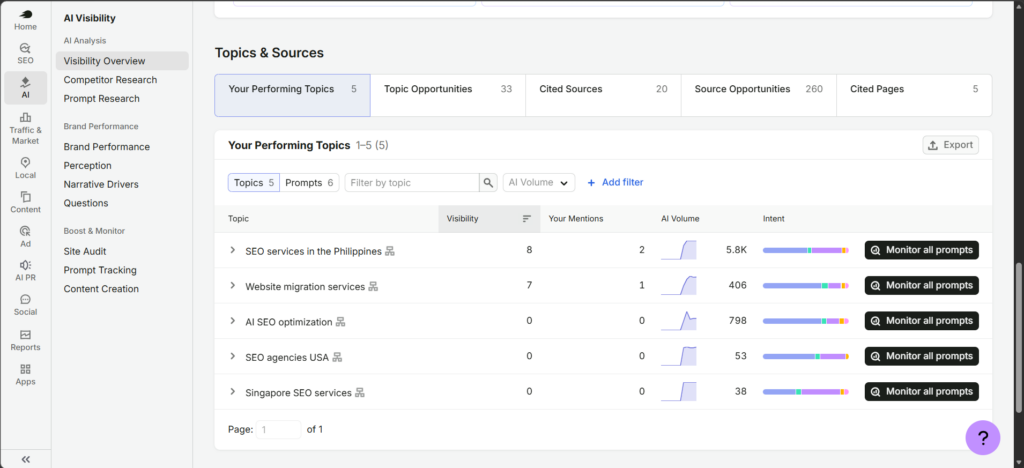Click the Export button
This screenshot has height=468, width=1024.
pyautogui.click(x=951, y=145)
